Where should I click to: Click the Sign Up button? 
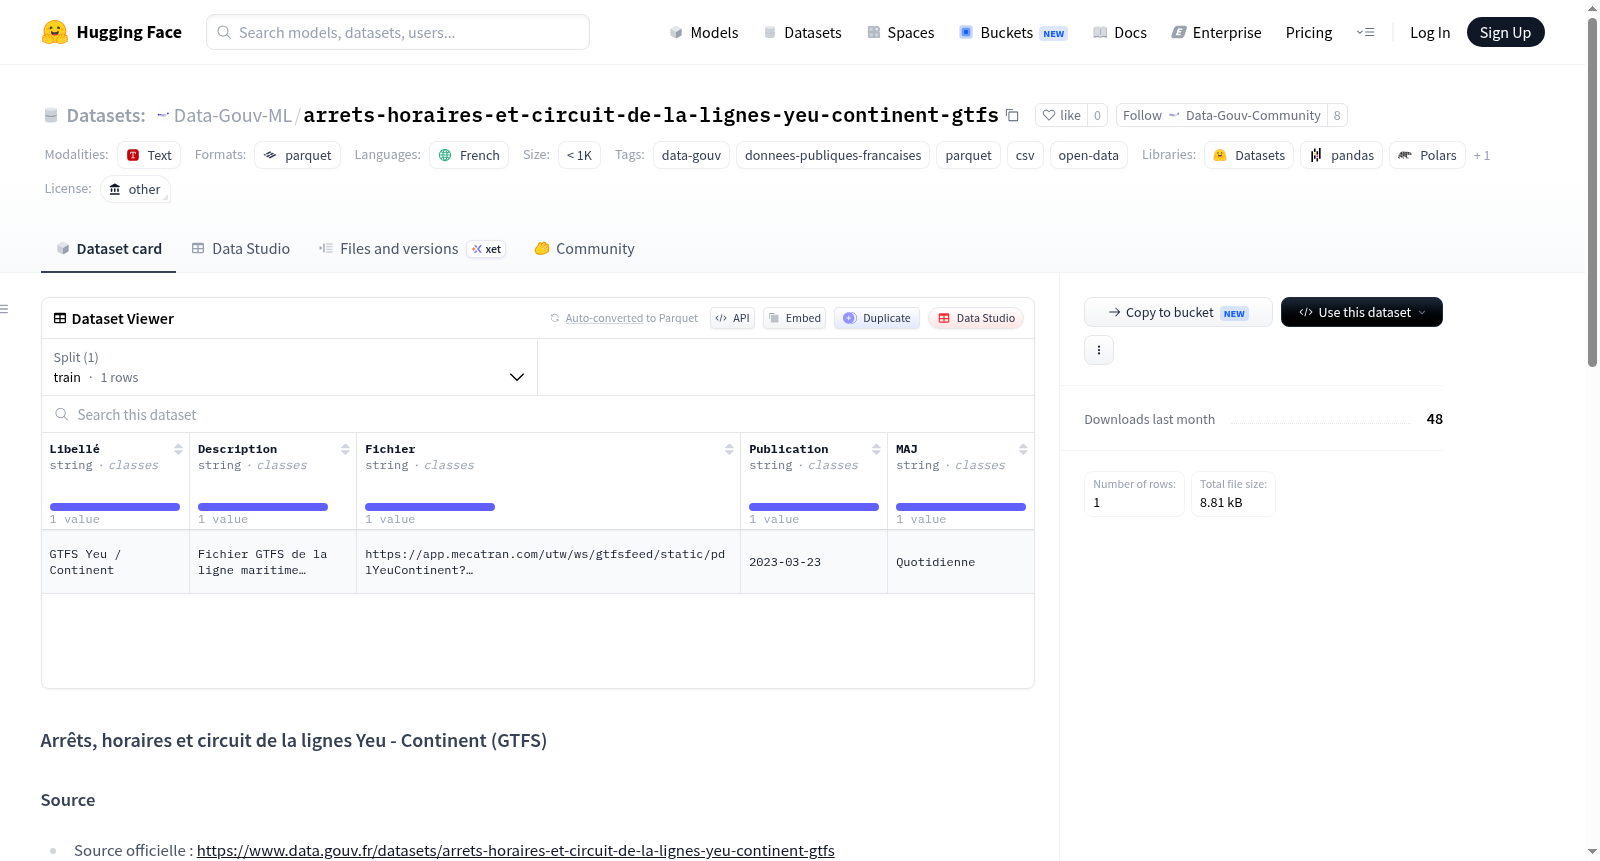(x=1505, y=32)
